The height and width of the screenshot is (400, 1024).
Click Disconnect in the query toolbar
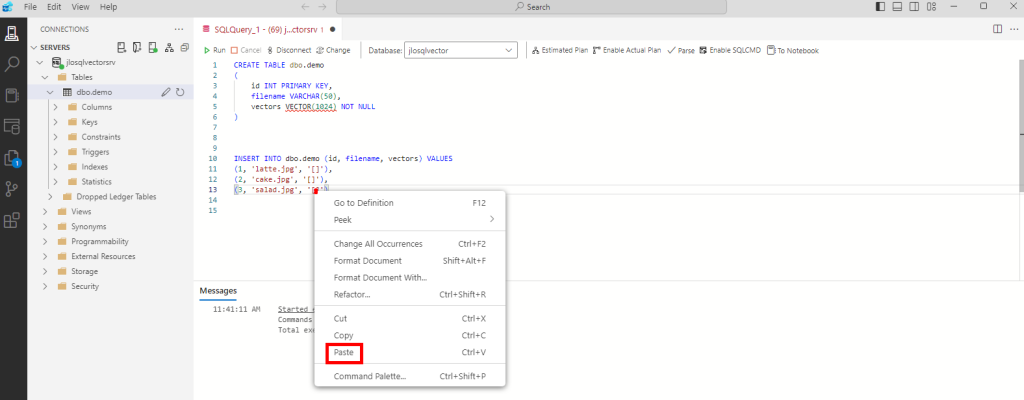point(289,50)
